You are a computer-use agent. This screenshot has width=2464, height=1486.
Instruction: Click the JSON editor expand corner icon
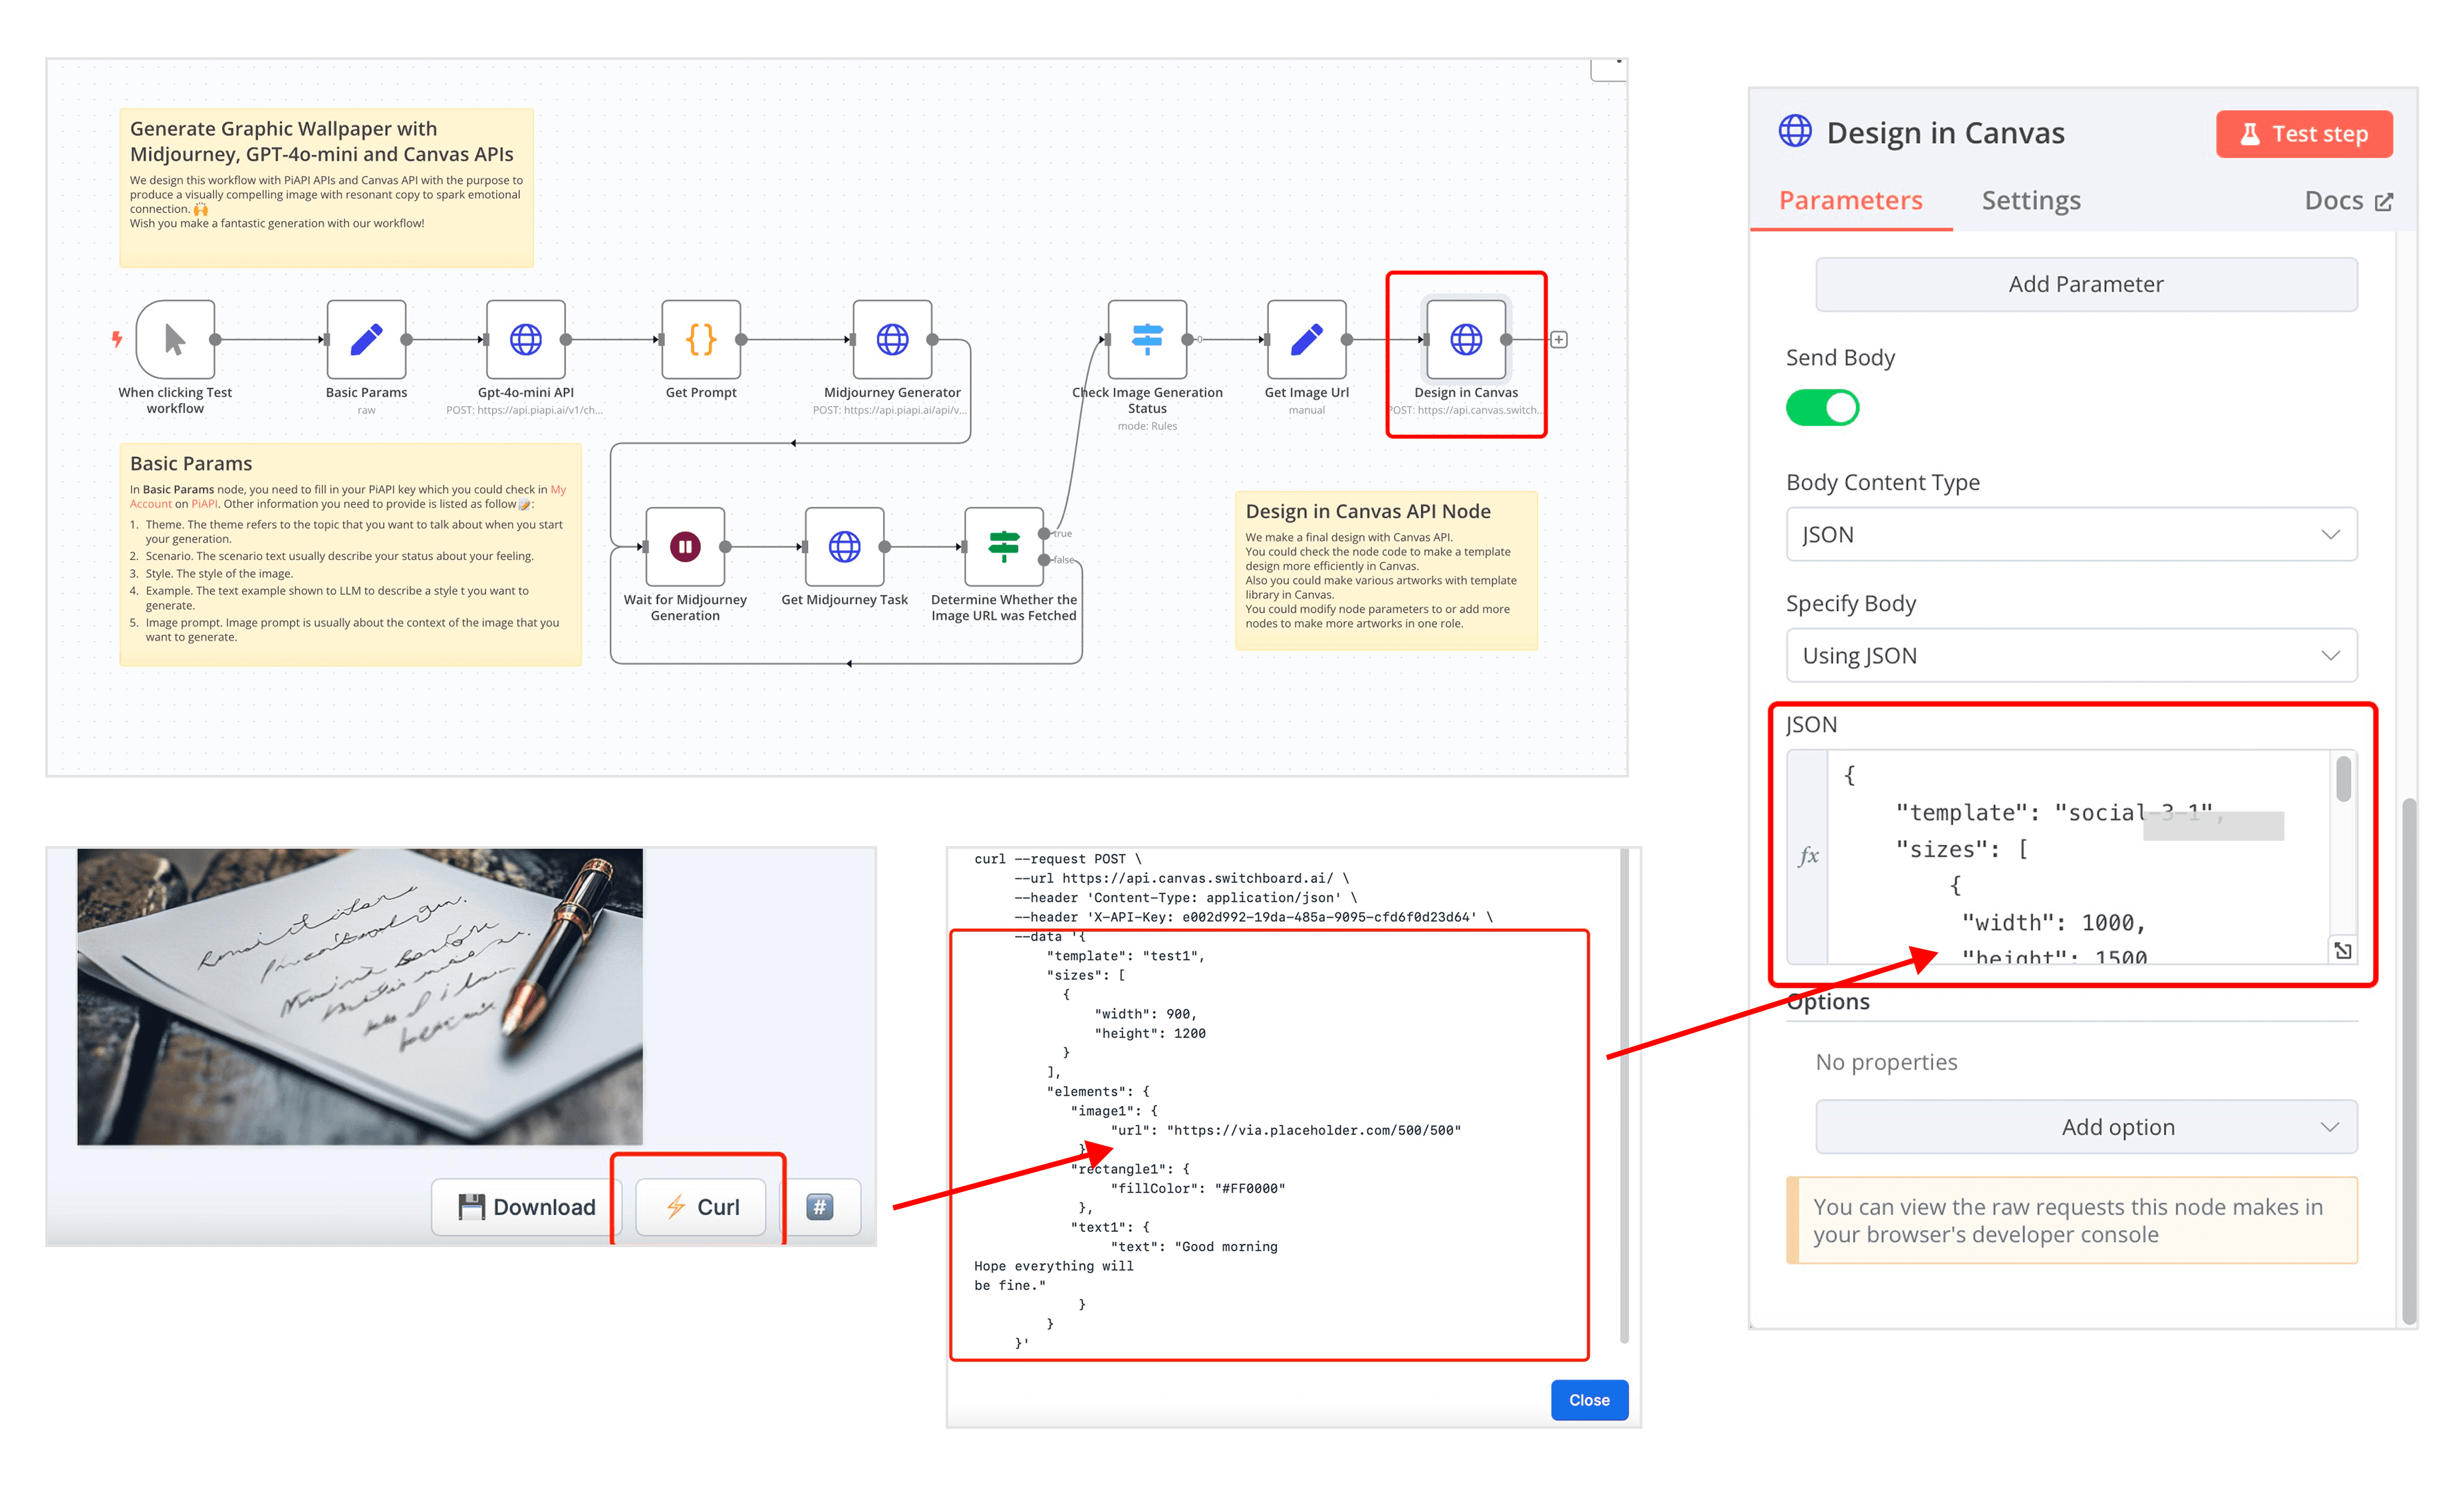point(2342,950)
